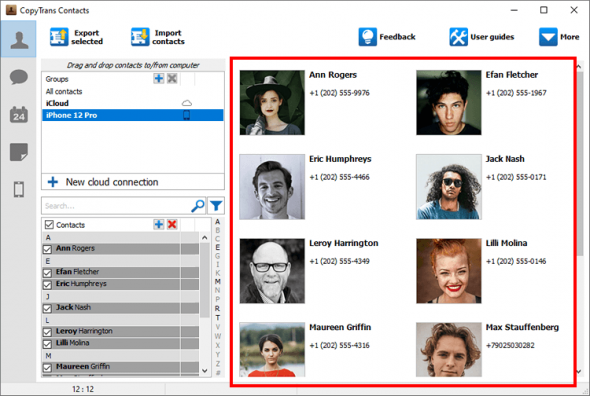Screen dimensions: 590x396
Task: Jump to letter M in index
Action: pyautogui.click(x=217, y=282)
